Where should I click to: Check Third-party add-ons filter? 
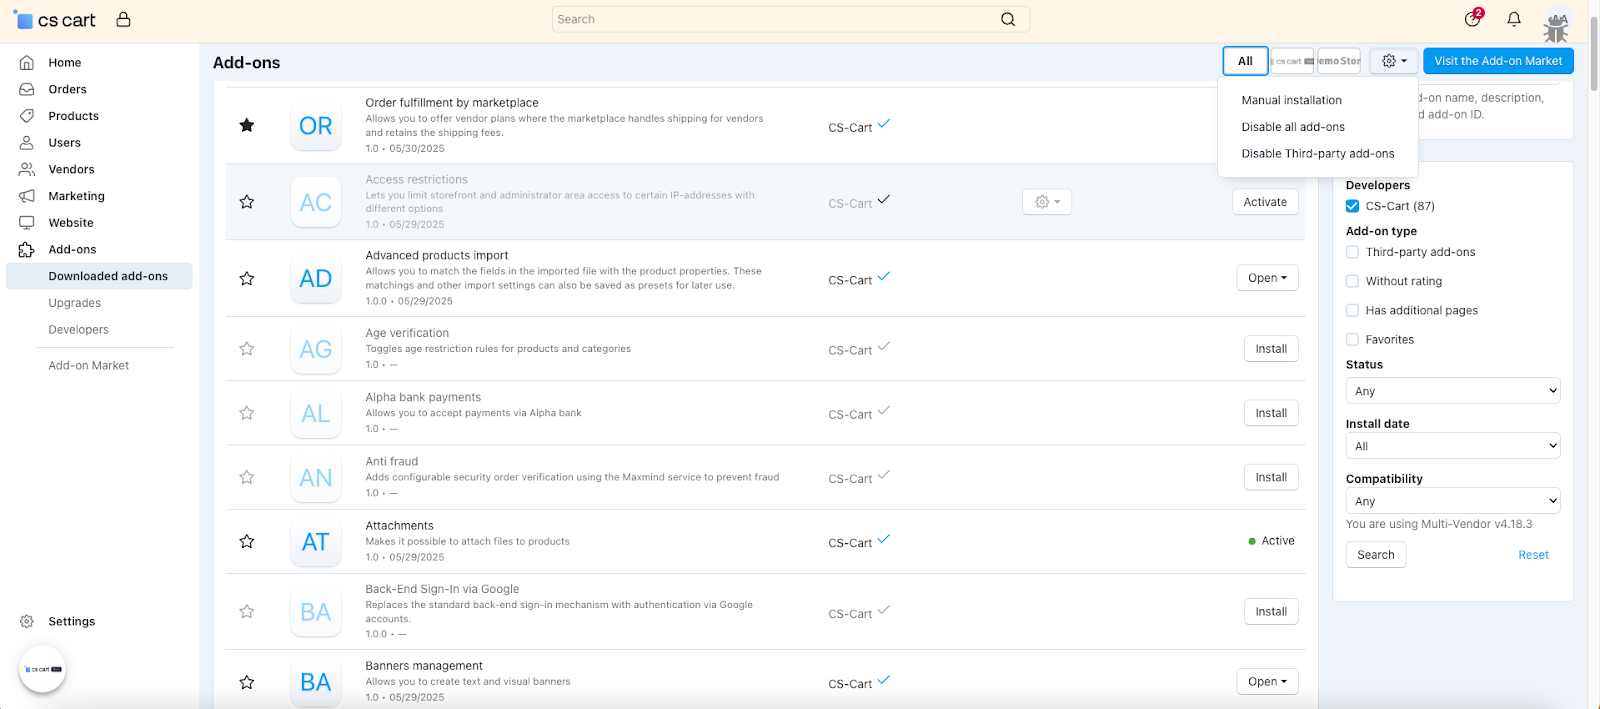click(1352, 252)
